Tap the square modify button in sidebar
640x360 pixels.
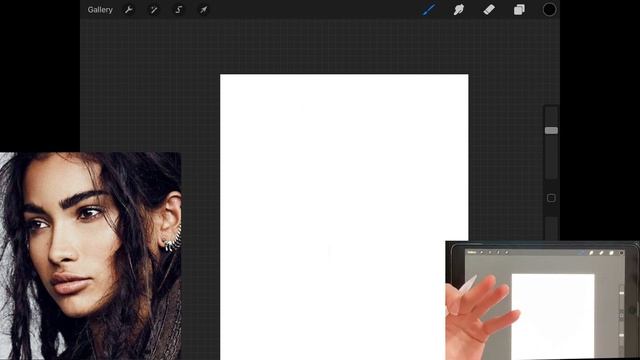[x=551, y=198]
